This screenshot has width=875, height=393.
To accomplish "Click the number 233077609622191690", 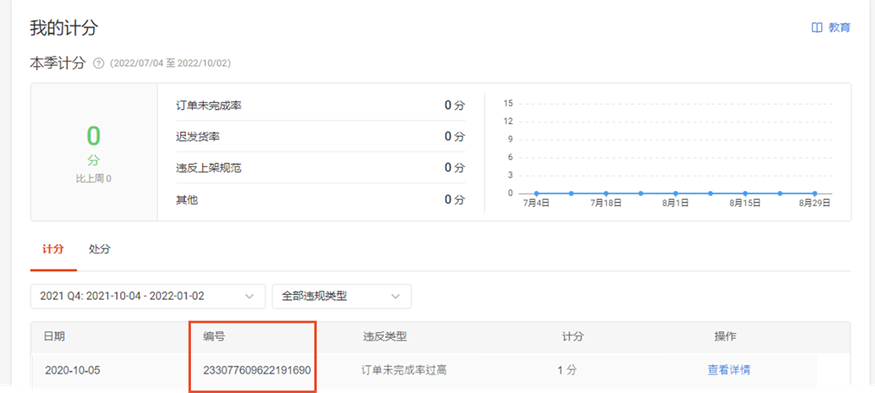I will click(x=257, y=370).
